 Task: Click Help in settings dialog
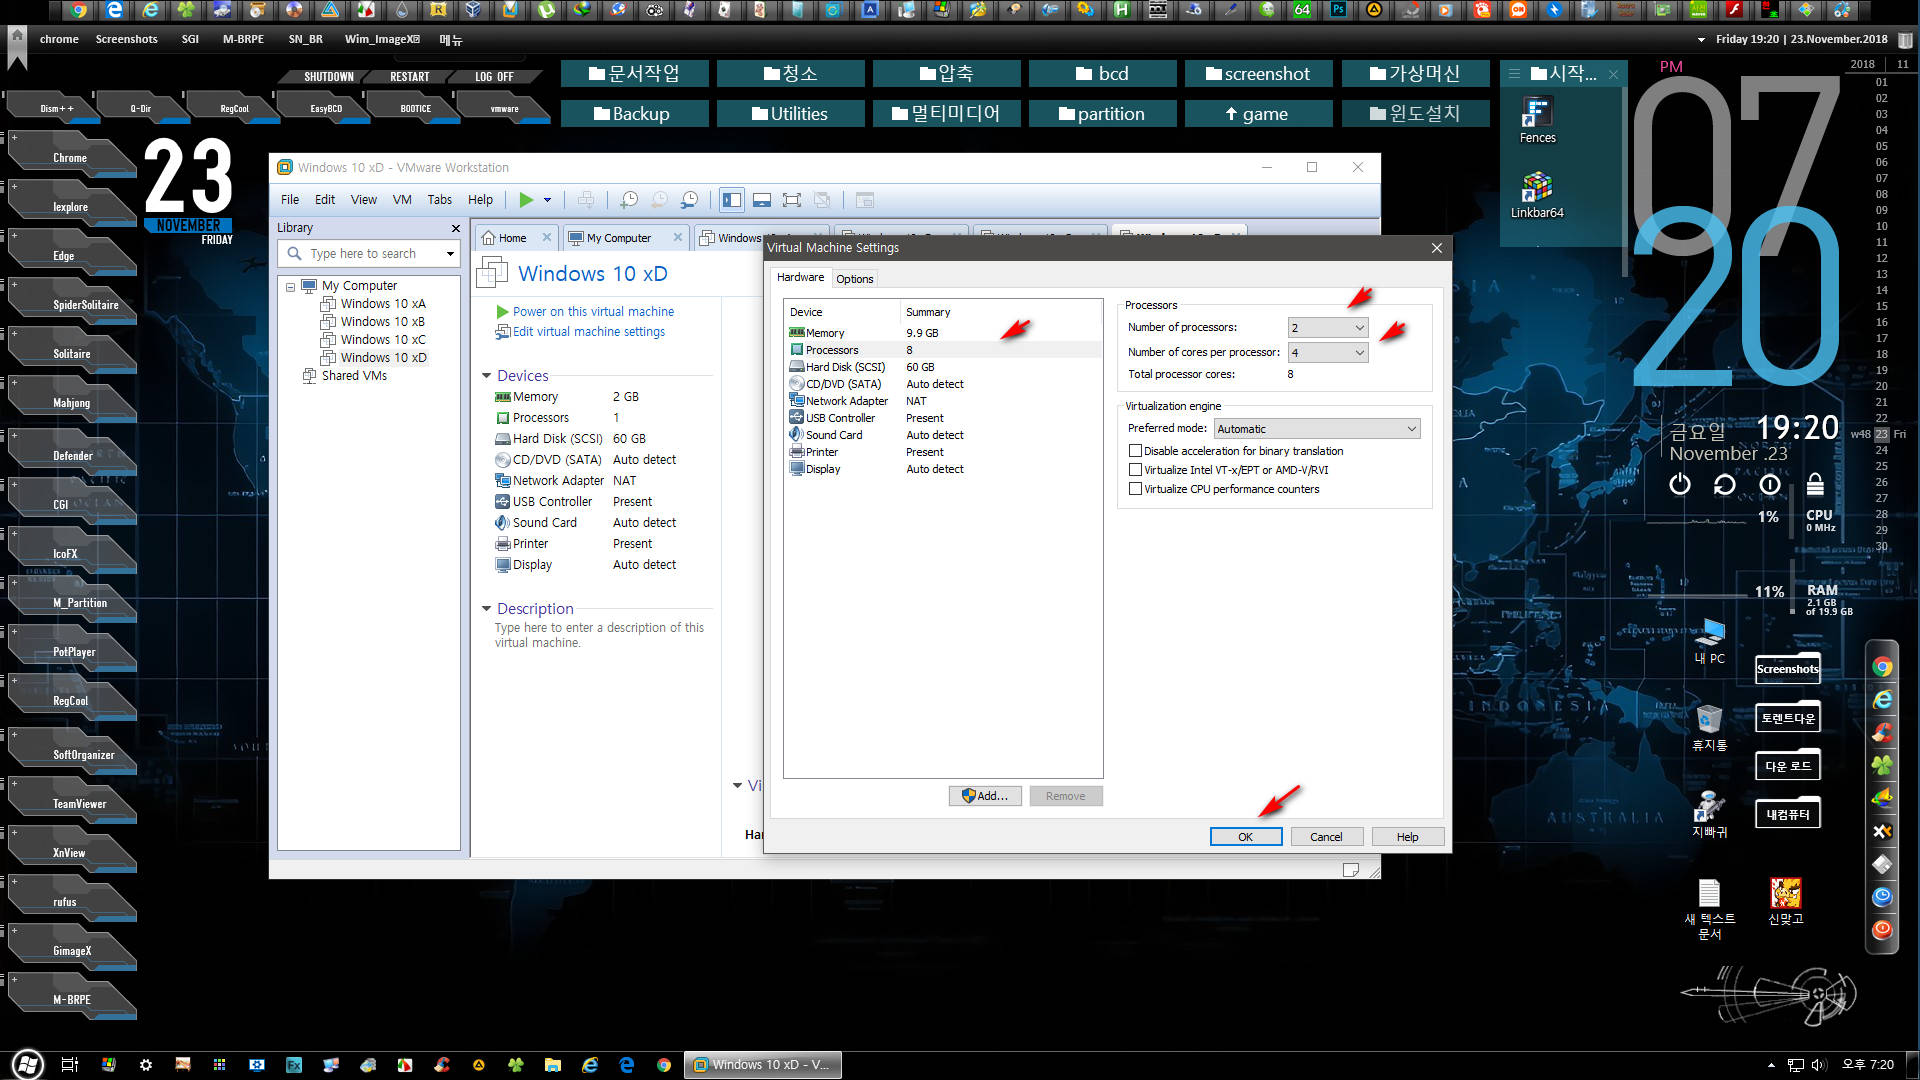click(1407, 837)
